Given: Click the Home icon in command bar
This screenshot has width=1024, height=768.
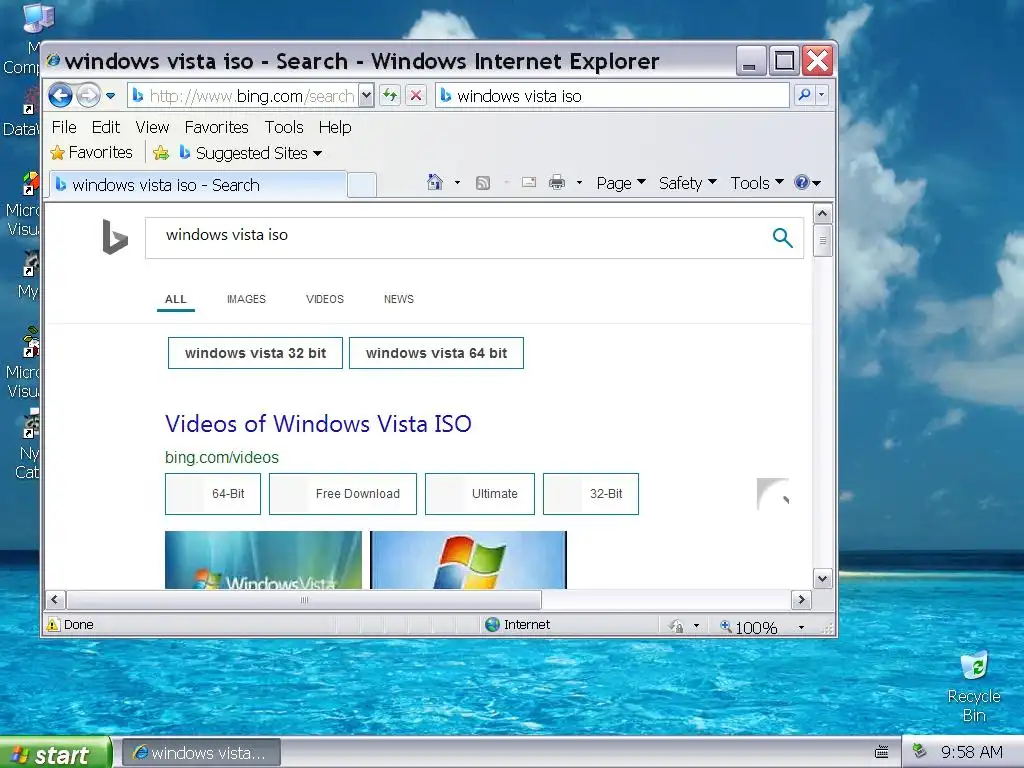Looking at the screenshot, I should pos(434,182).
